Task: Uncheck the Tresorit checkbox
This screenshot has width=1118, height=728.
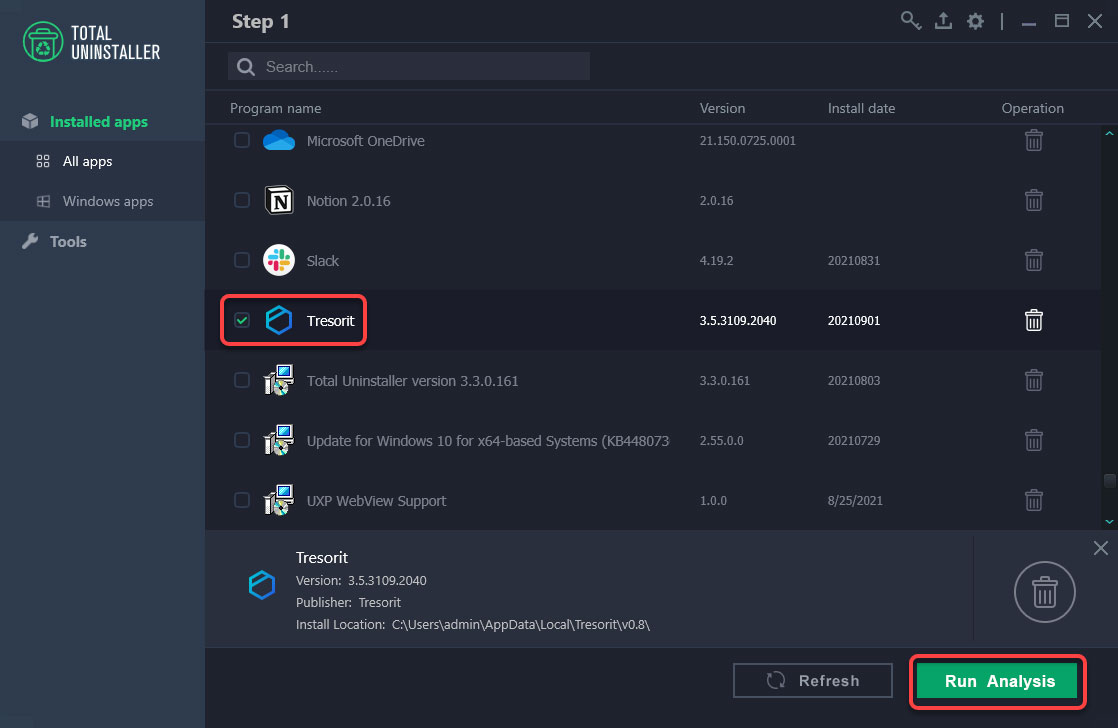Action: click(x=242, y=320)
